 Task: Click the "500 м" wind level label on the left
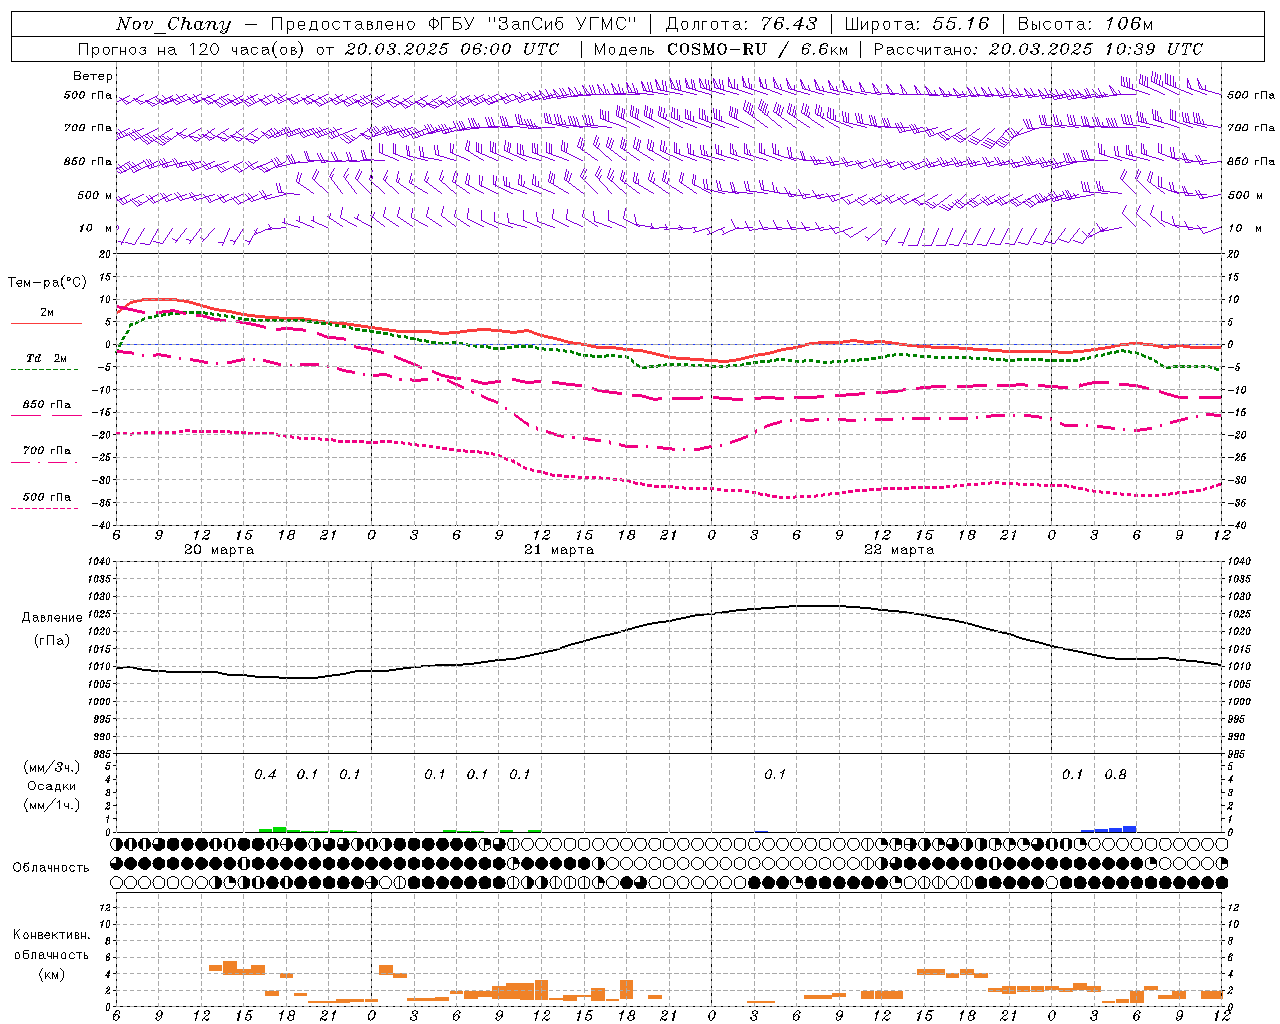tap(95, 195)
